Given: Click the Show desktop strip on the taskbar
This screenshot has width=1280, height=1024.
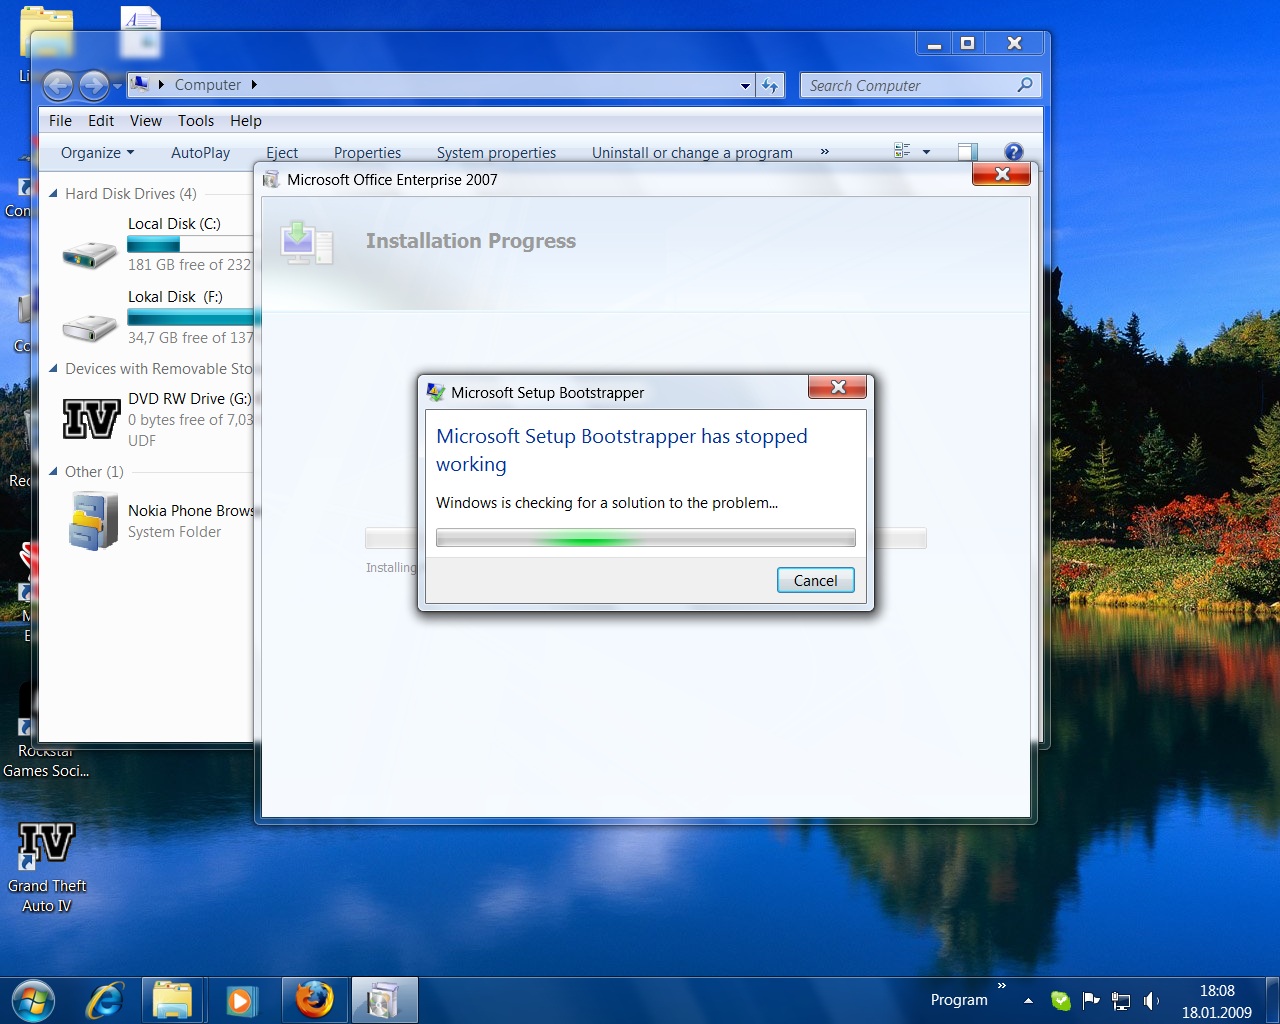Looking at the screenshot, I should click(x=1272, y=1001).
